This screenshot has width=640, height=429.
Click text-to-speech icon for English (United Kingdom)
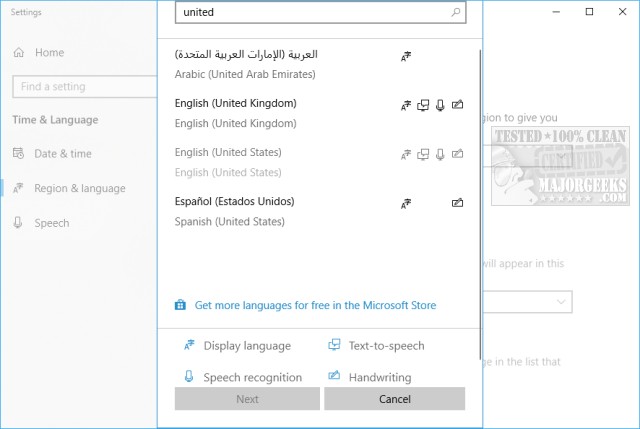pyautogui.click(x=423, y=104)
